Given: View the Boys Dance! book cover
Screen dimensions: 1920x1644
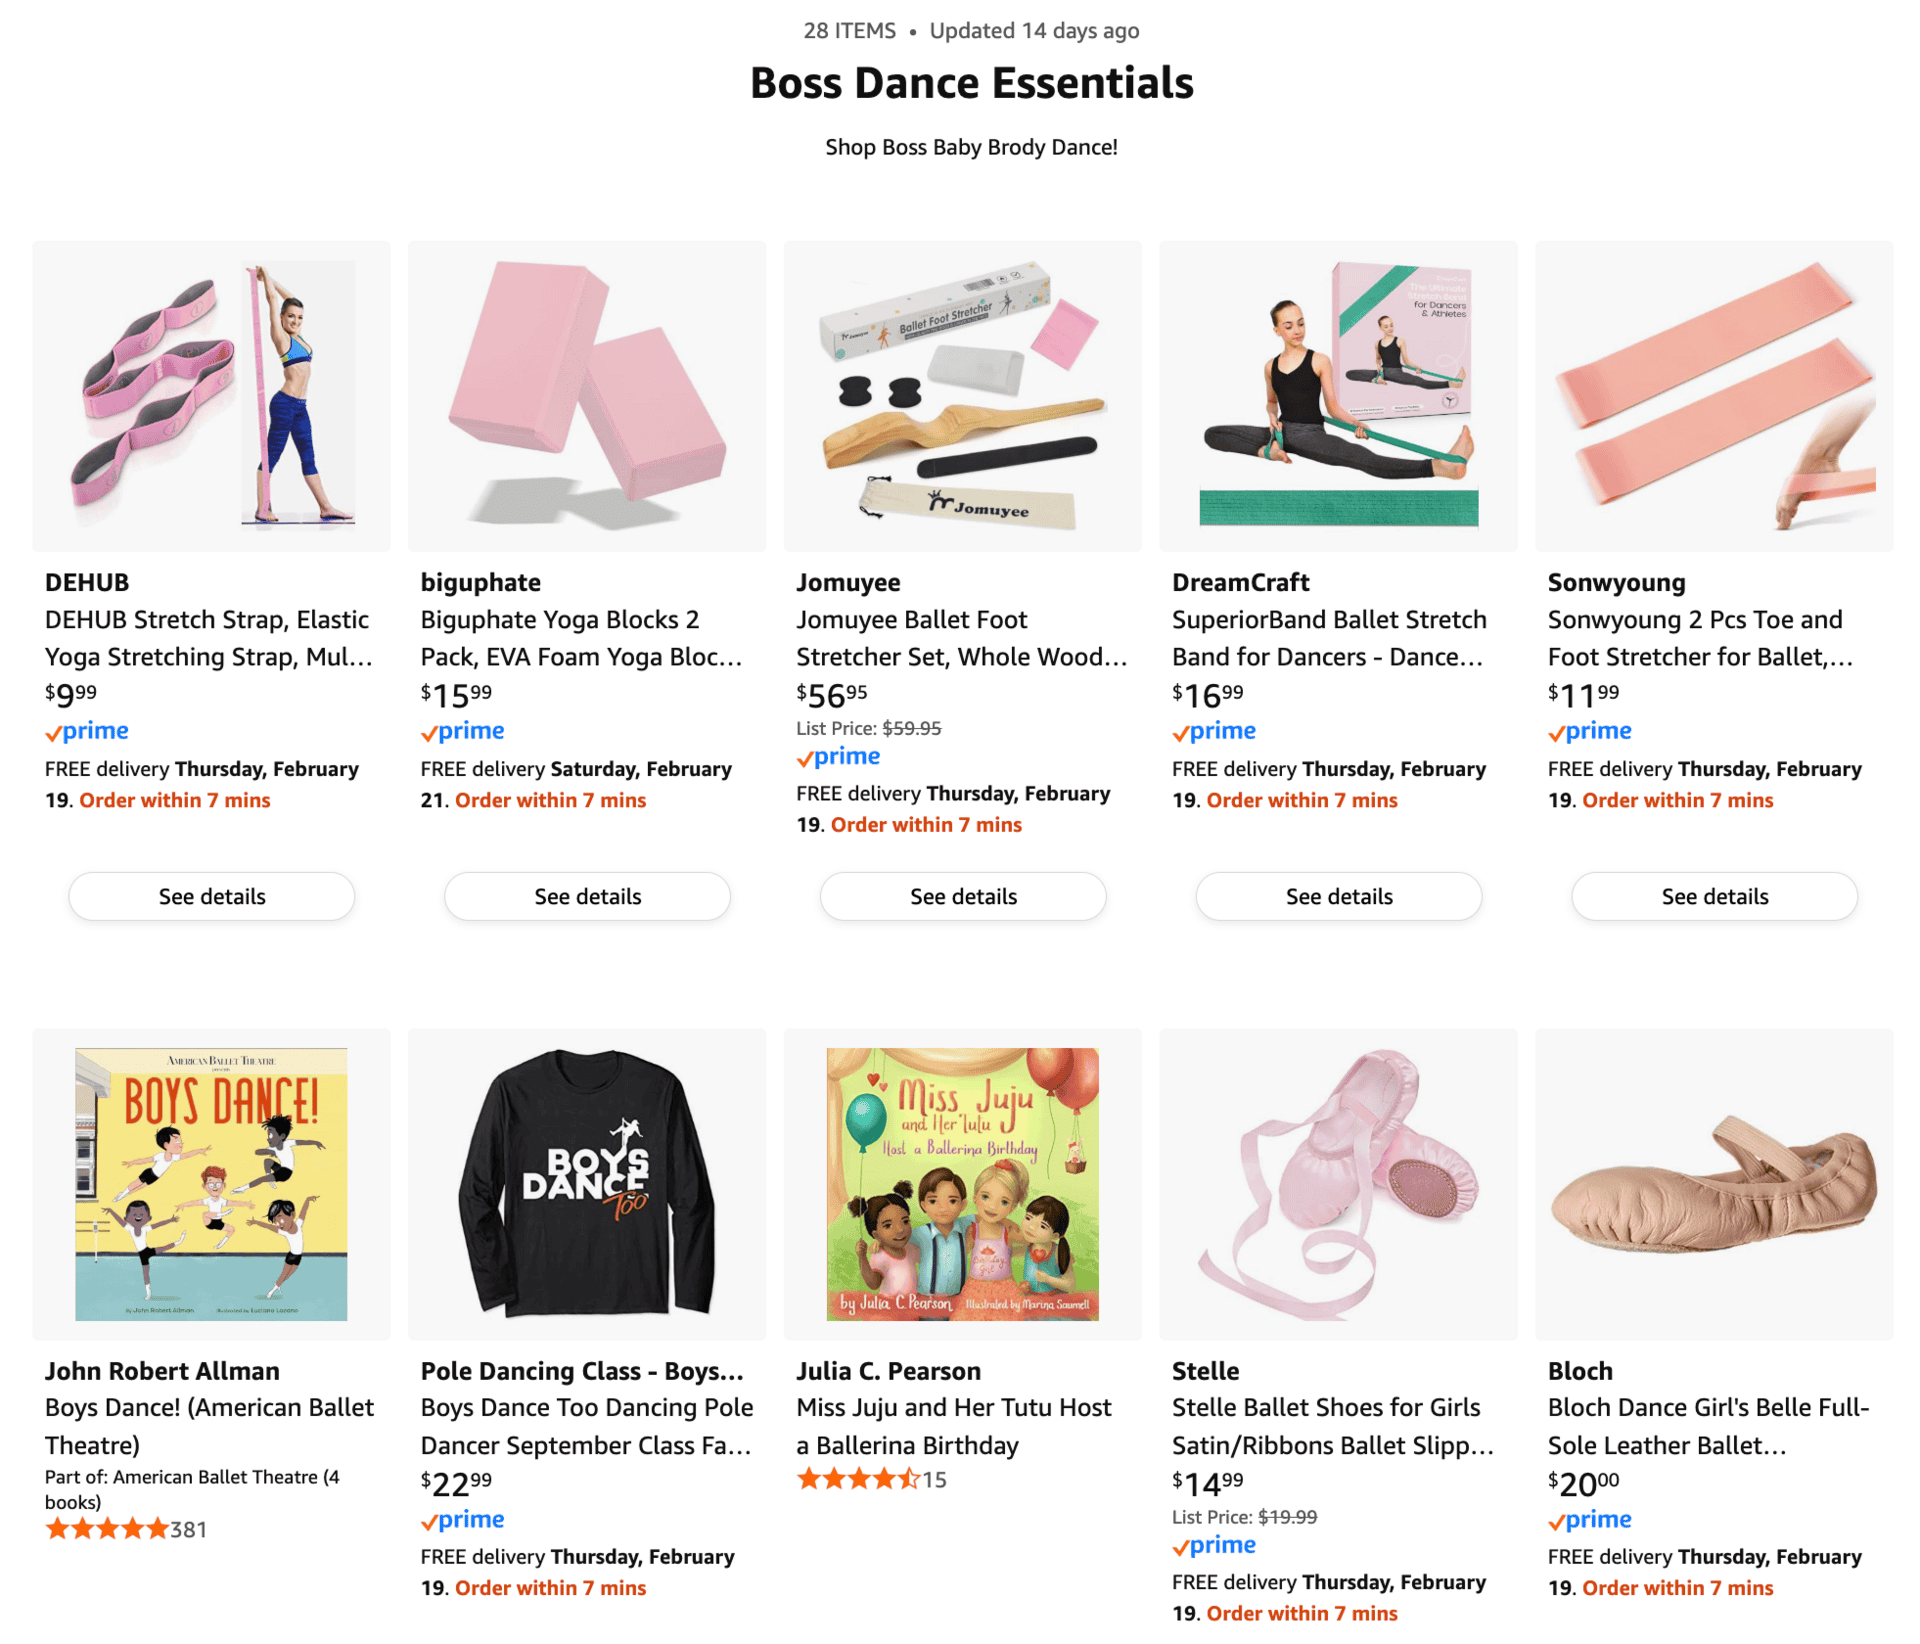Looking at the screenshot, I should (x=211, y=1183).
